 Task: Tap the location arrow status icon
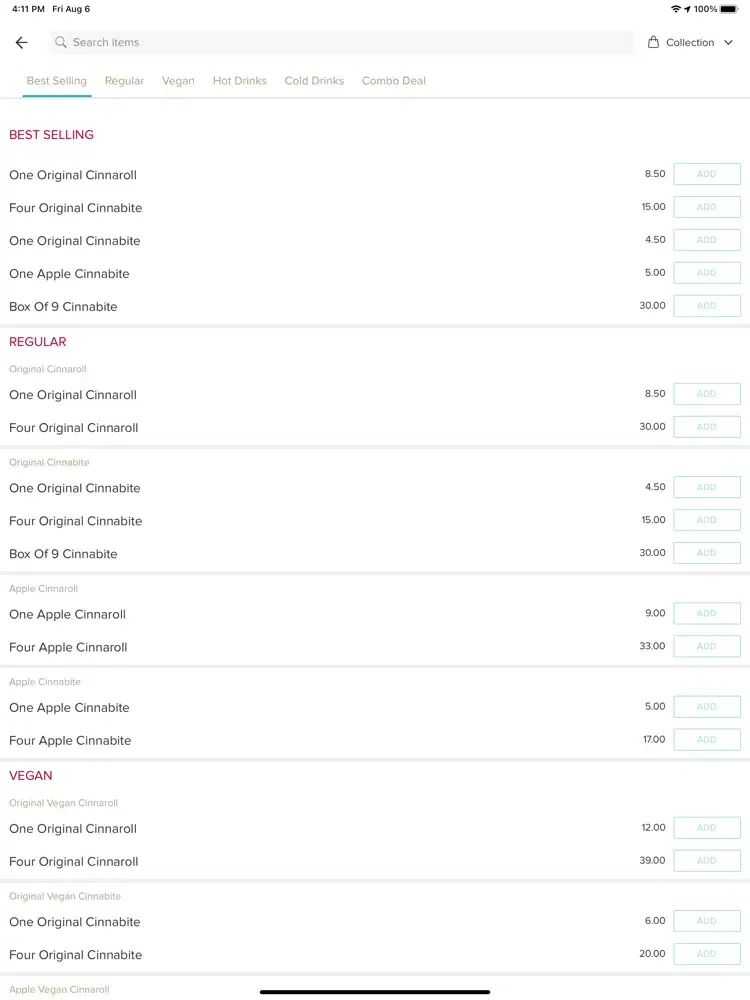click(x=687, y=9)
